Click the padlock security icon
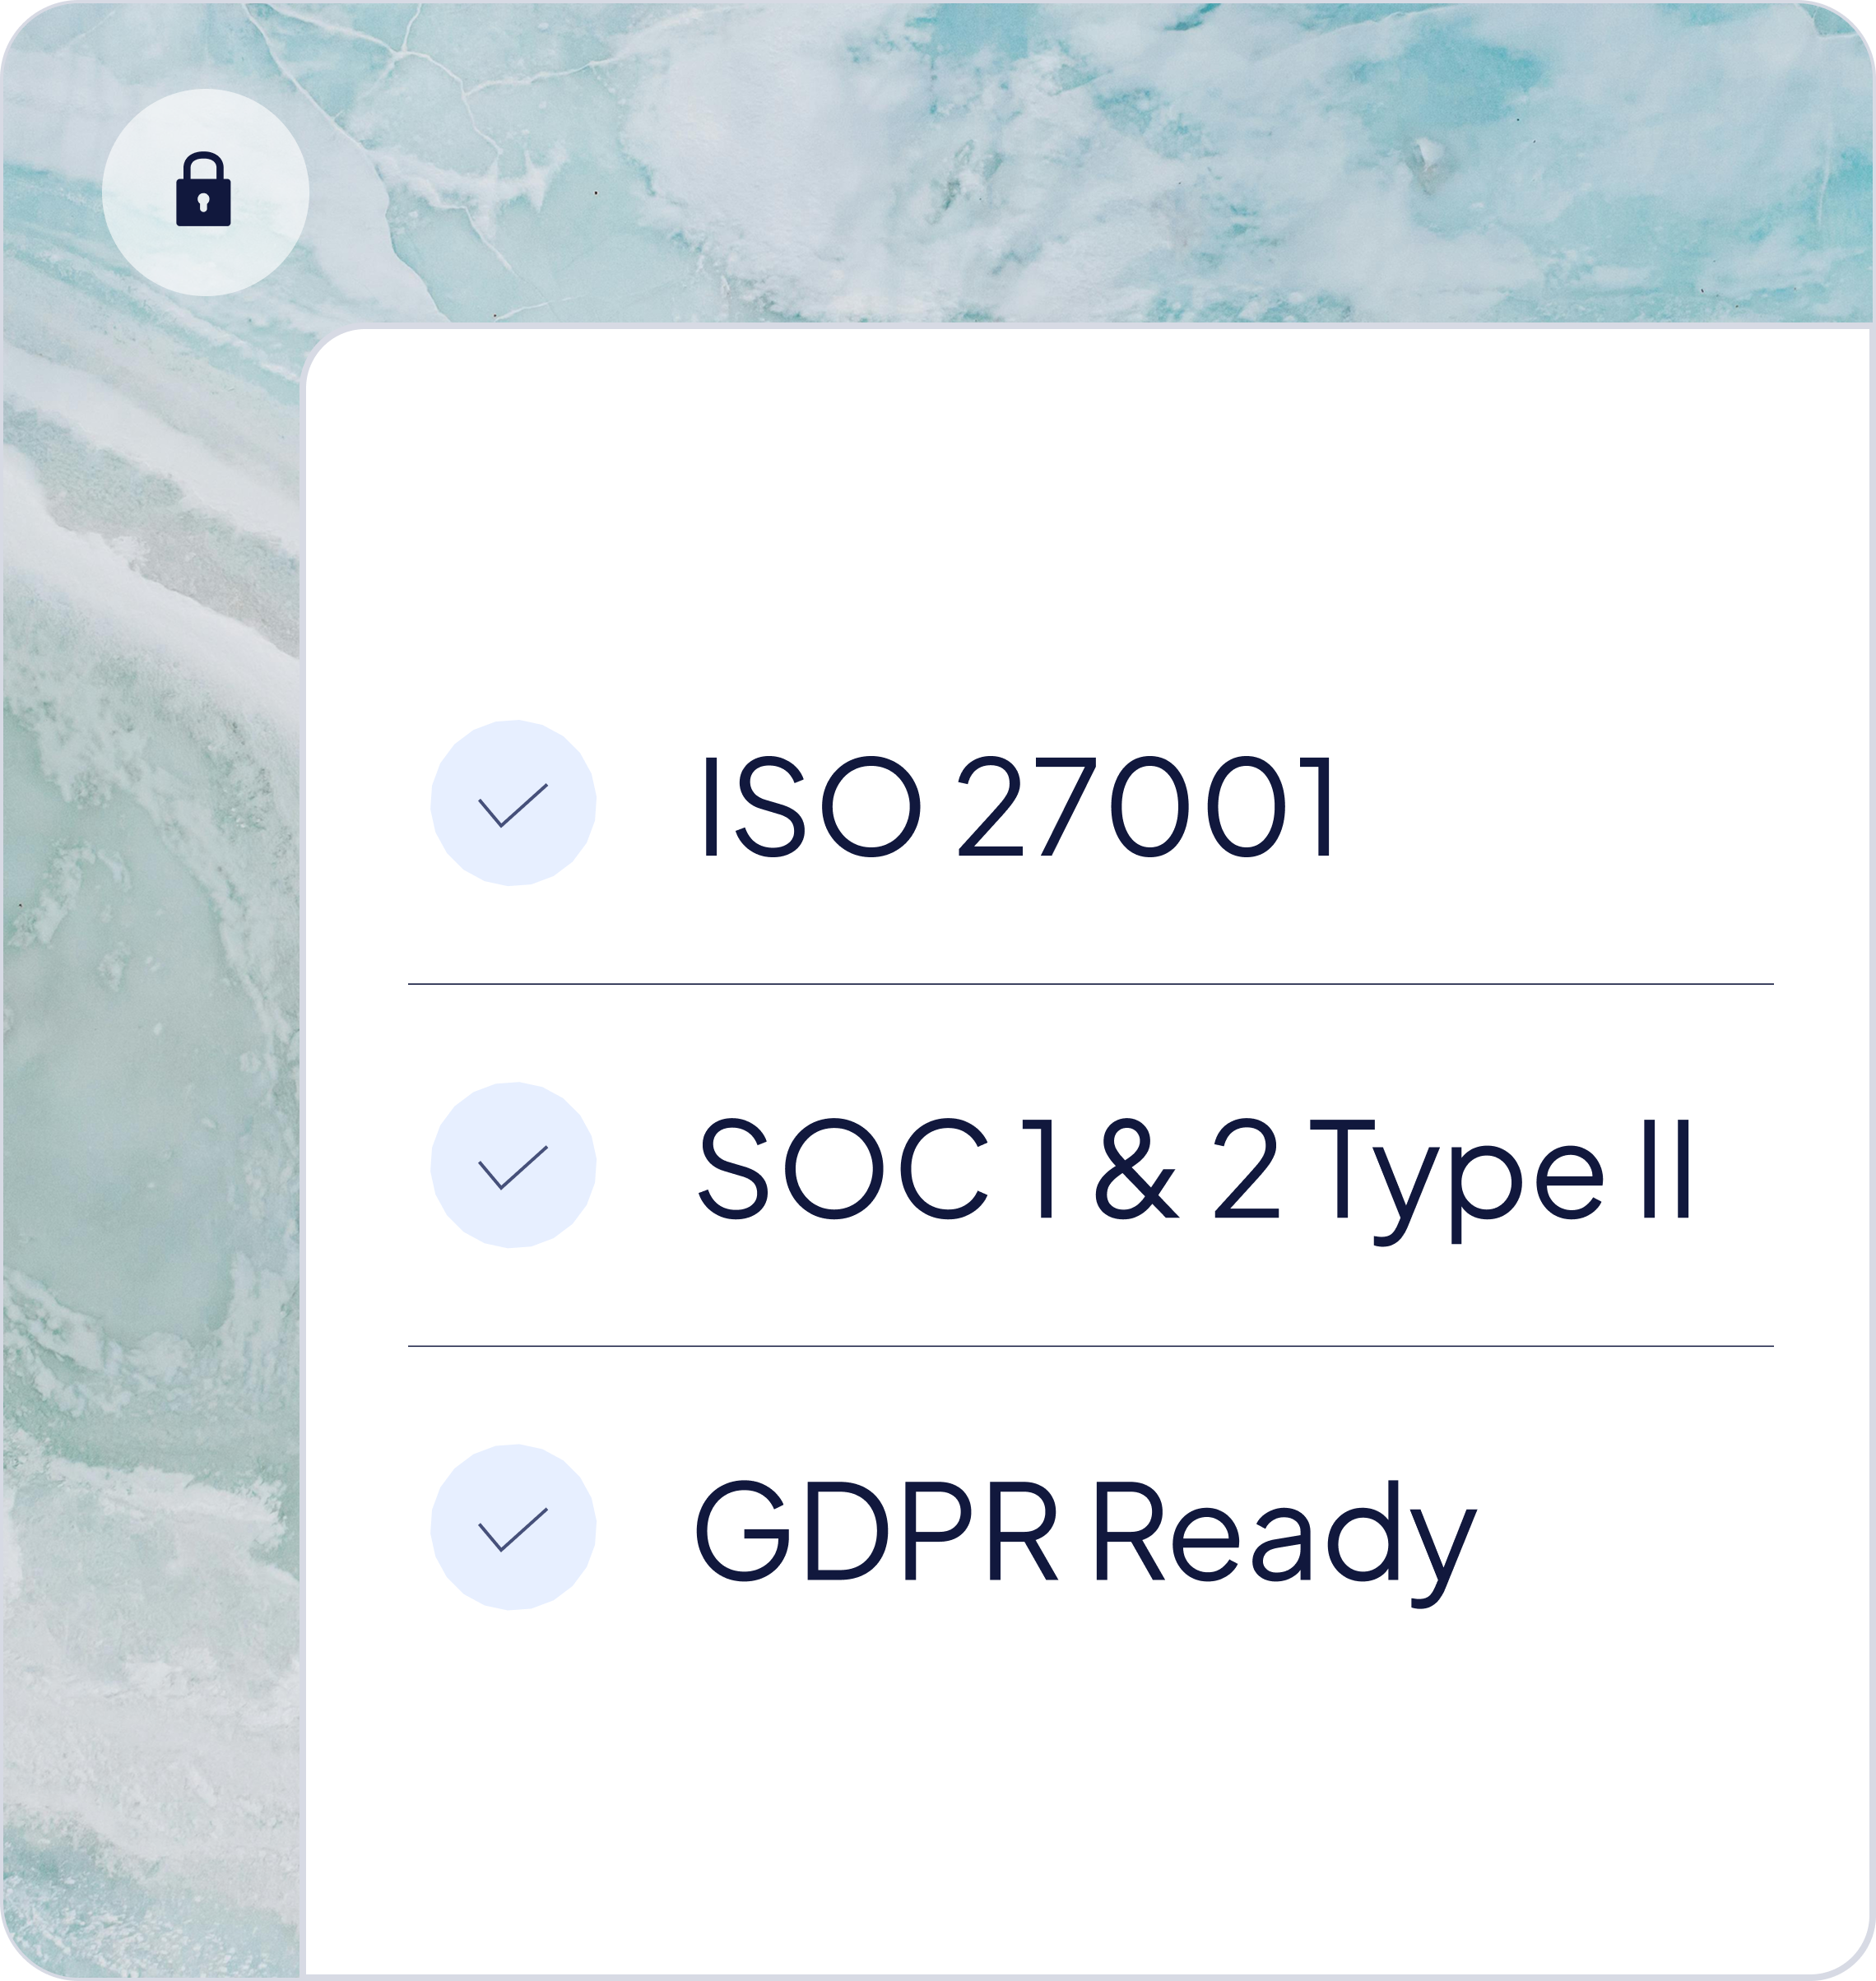 point(205,192)
